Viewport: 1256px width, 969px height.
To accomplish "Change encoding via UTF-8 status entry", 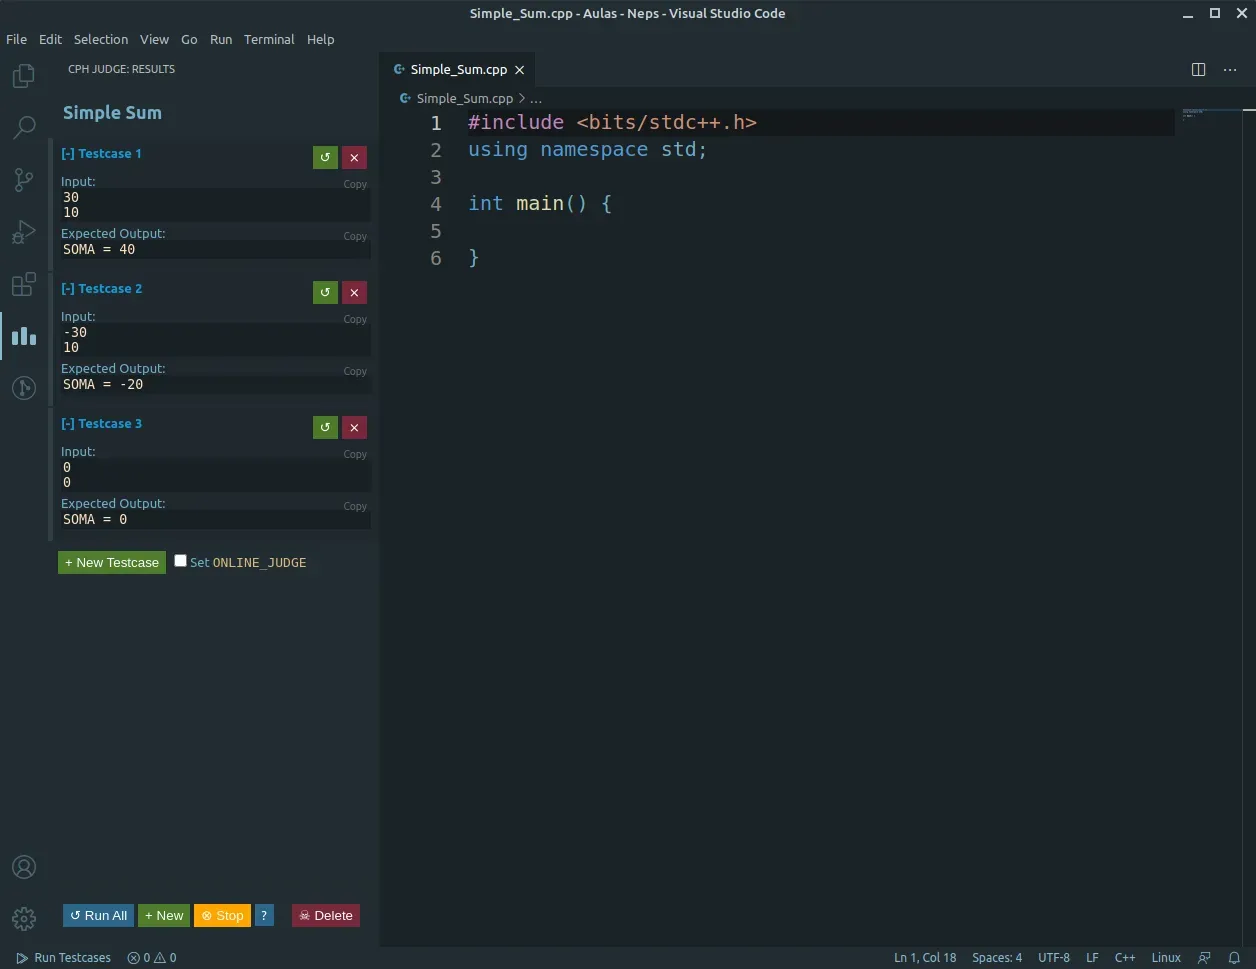I will tap(1054, 957).
